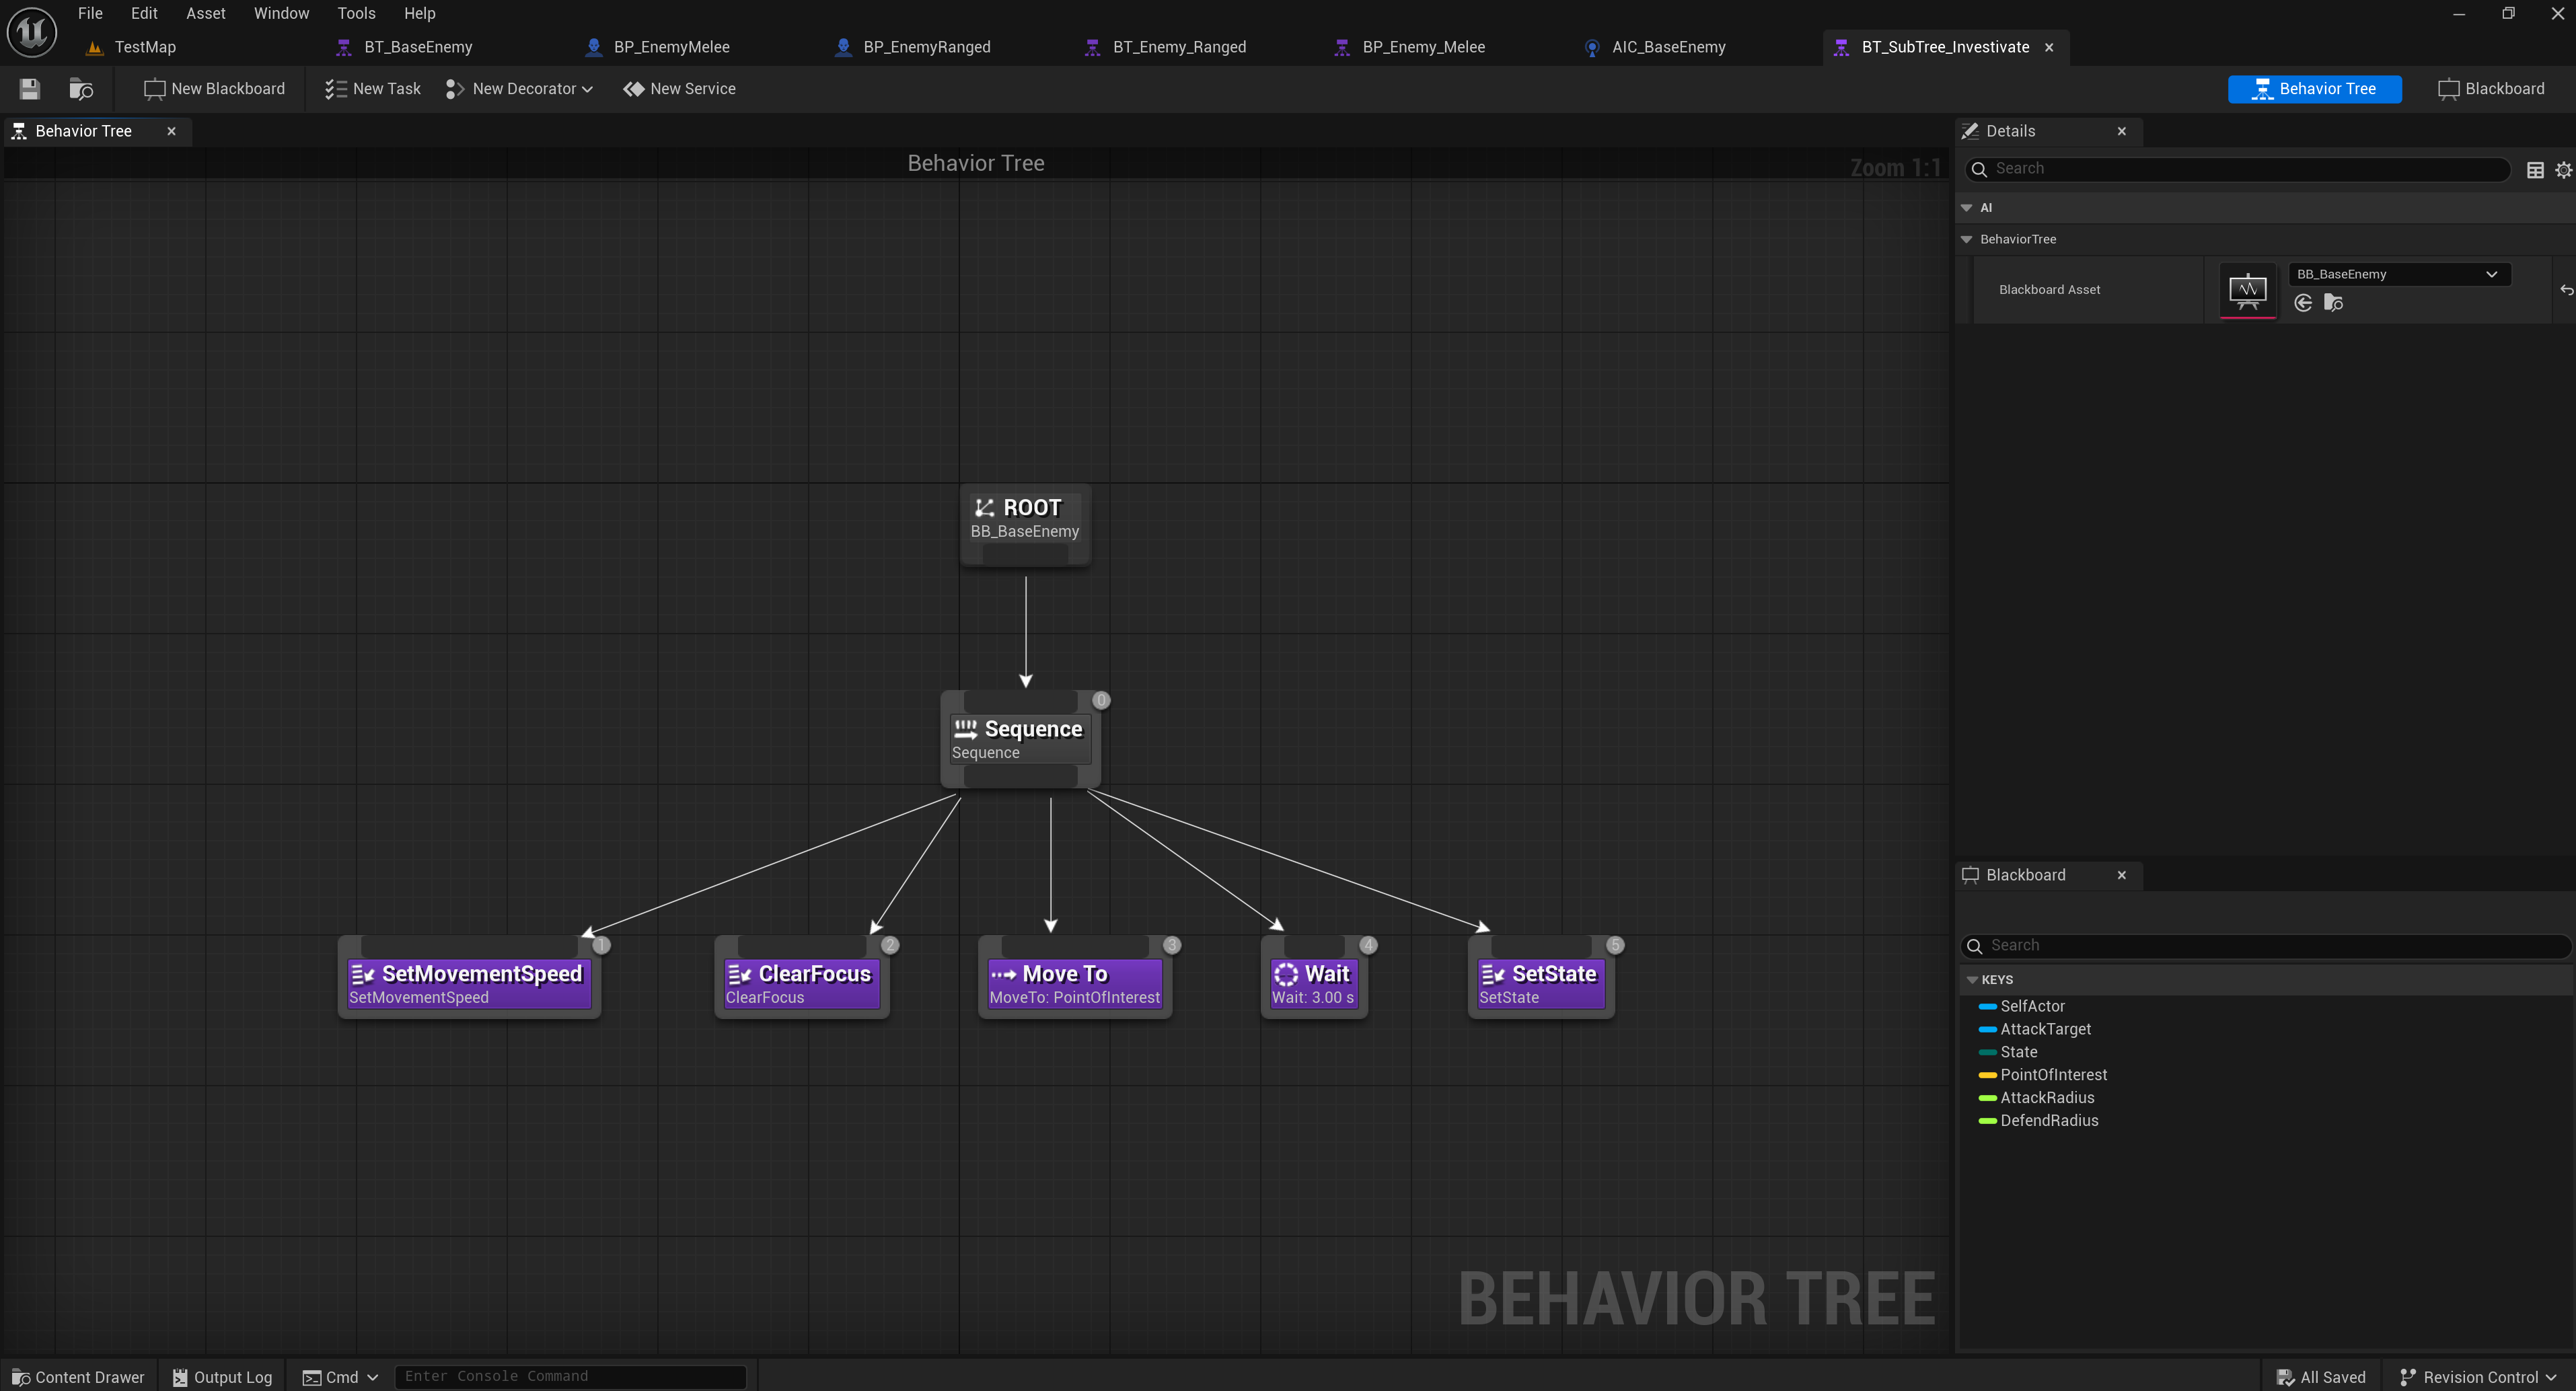Click the New Blackboard button
2576x1391 pixels.
[214, 89]
